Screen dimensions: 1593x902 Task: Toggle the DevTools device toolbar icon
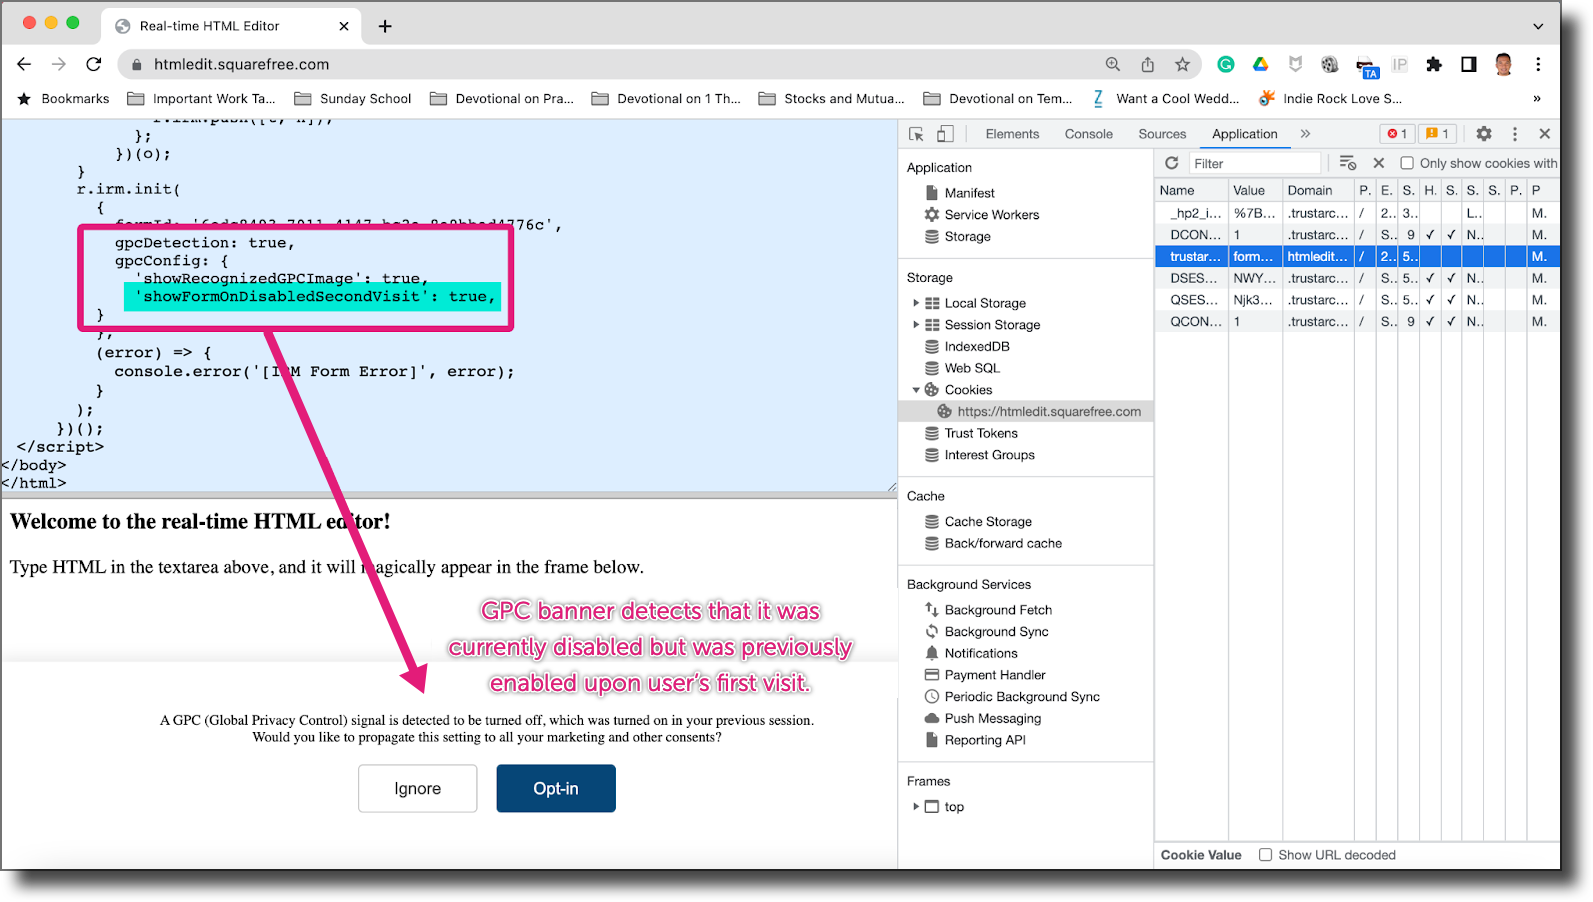pyautogui.click(x=945, y=134)
